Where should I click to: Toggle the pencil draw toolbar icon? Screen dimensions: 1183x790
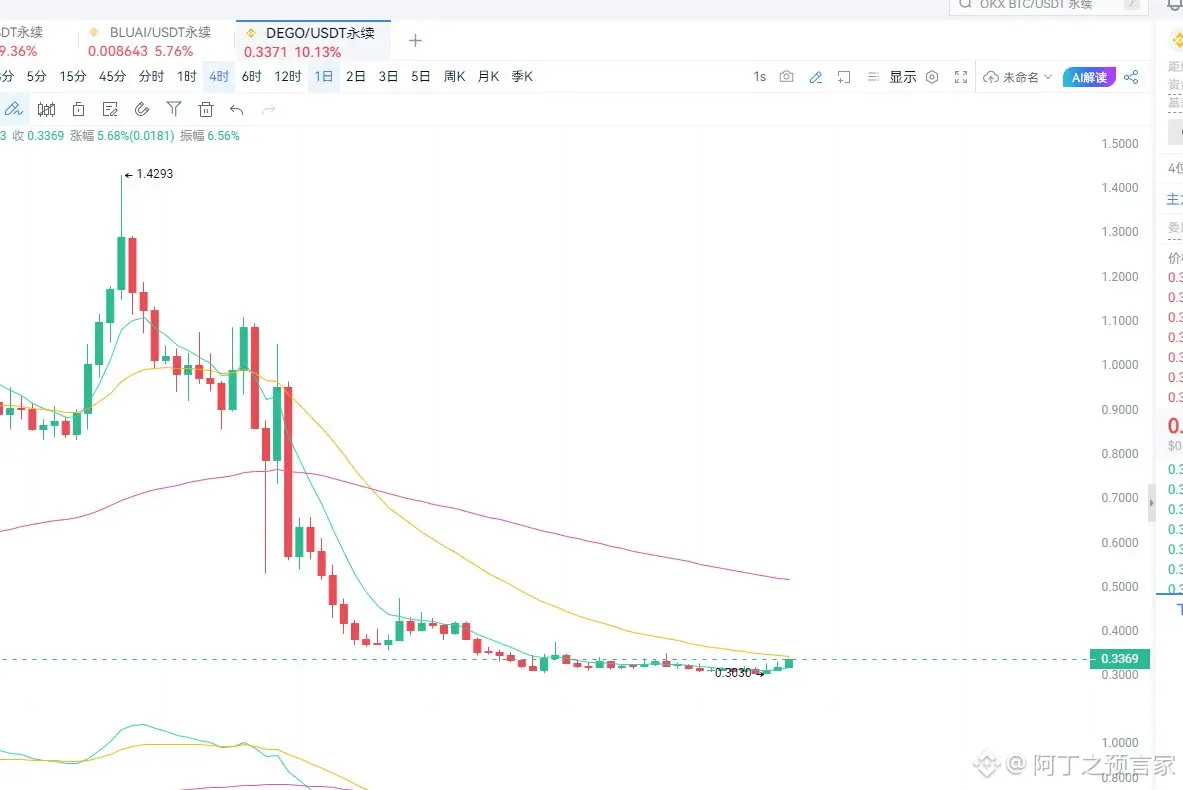[x=816, y=77]
